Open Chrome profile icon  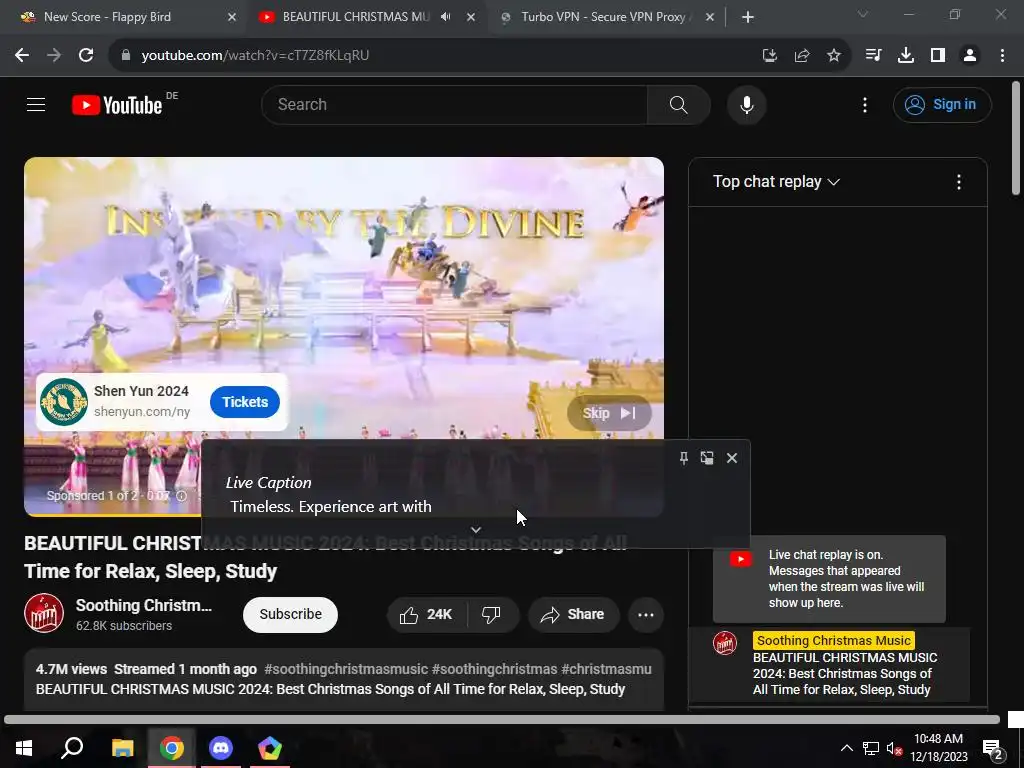click(970, 56)
